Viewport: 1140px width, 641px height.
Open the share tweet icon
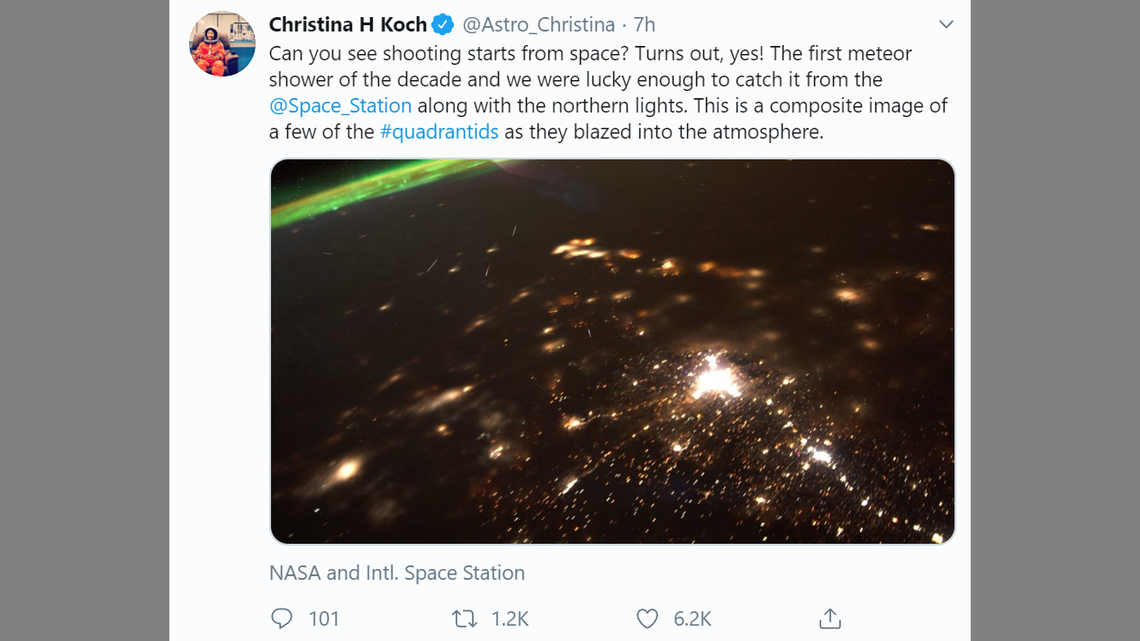[x=830, y=619]
